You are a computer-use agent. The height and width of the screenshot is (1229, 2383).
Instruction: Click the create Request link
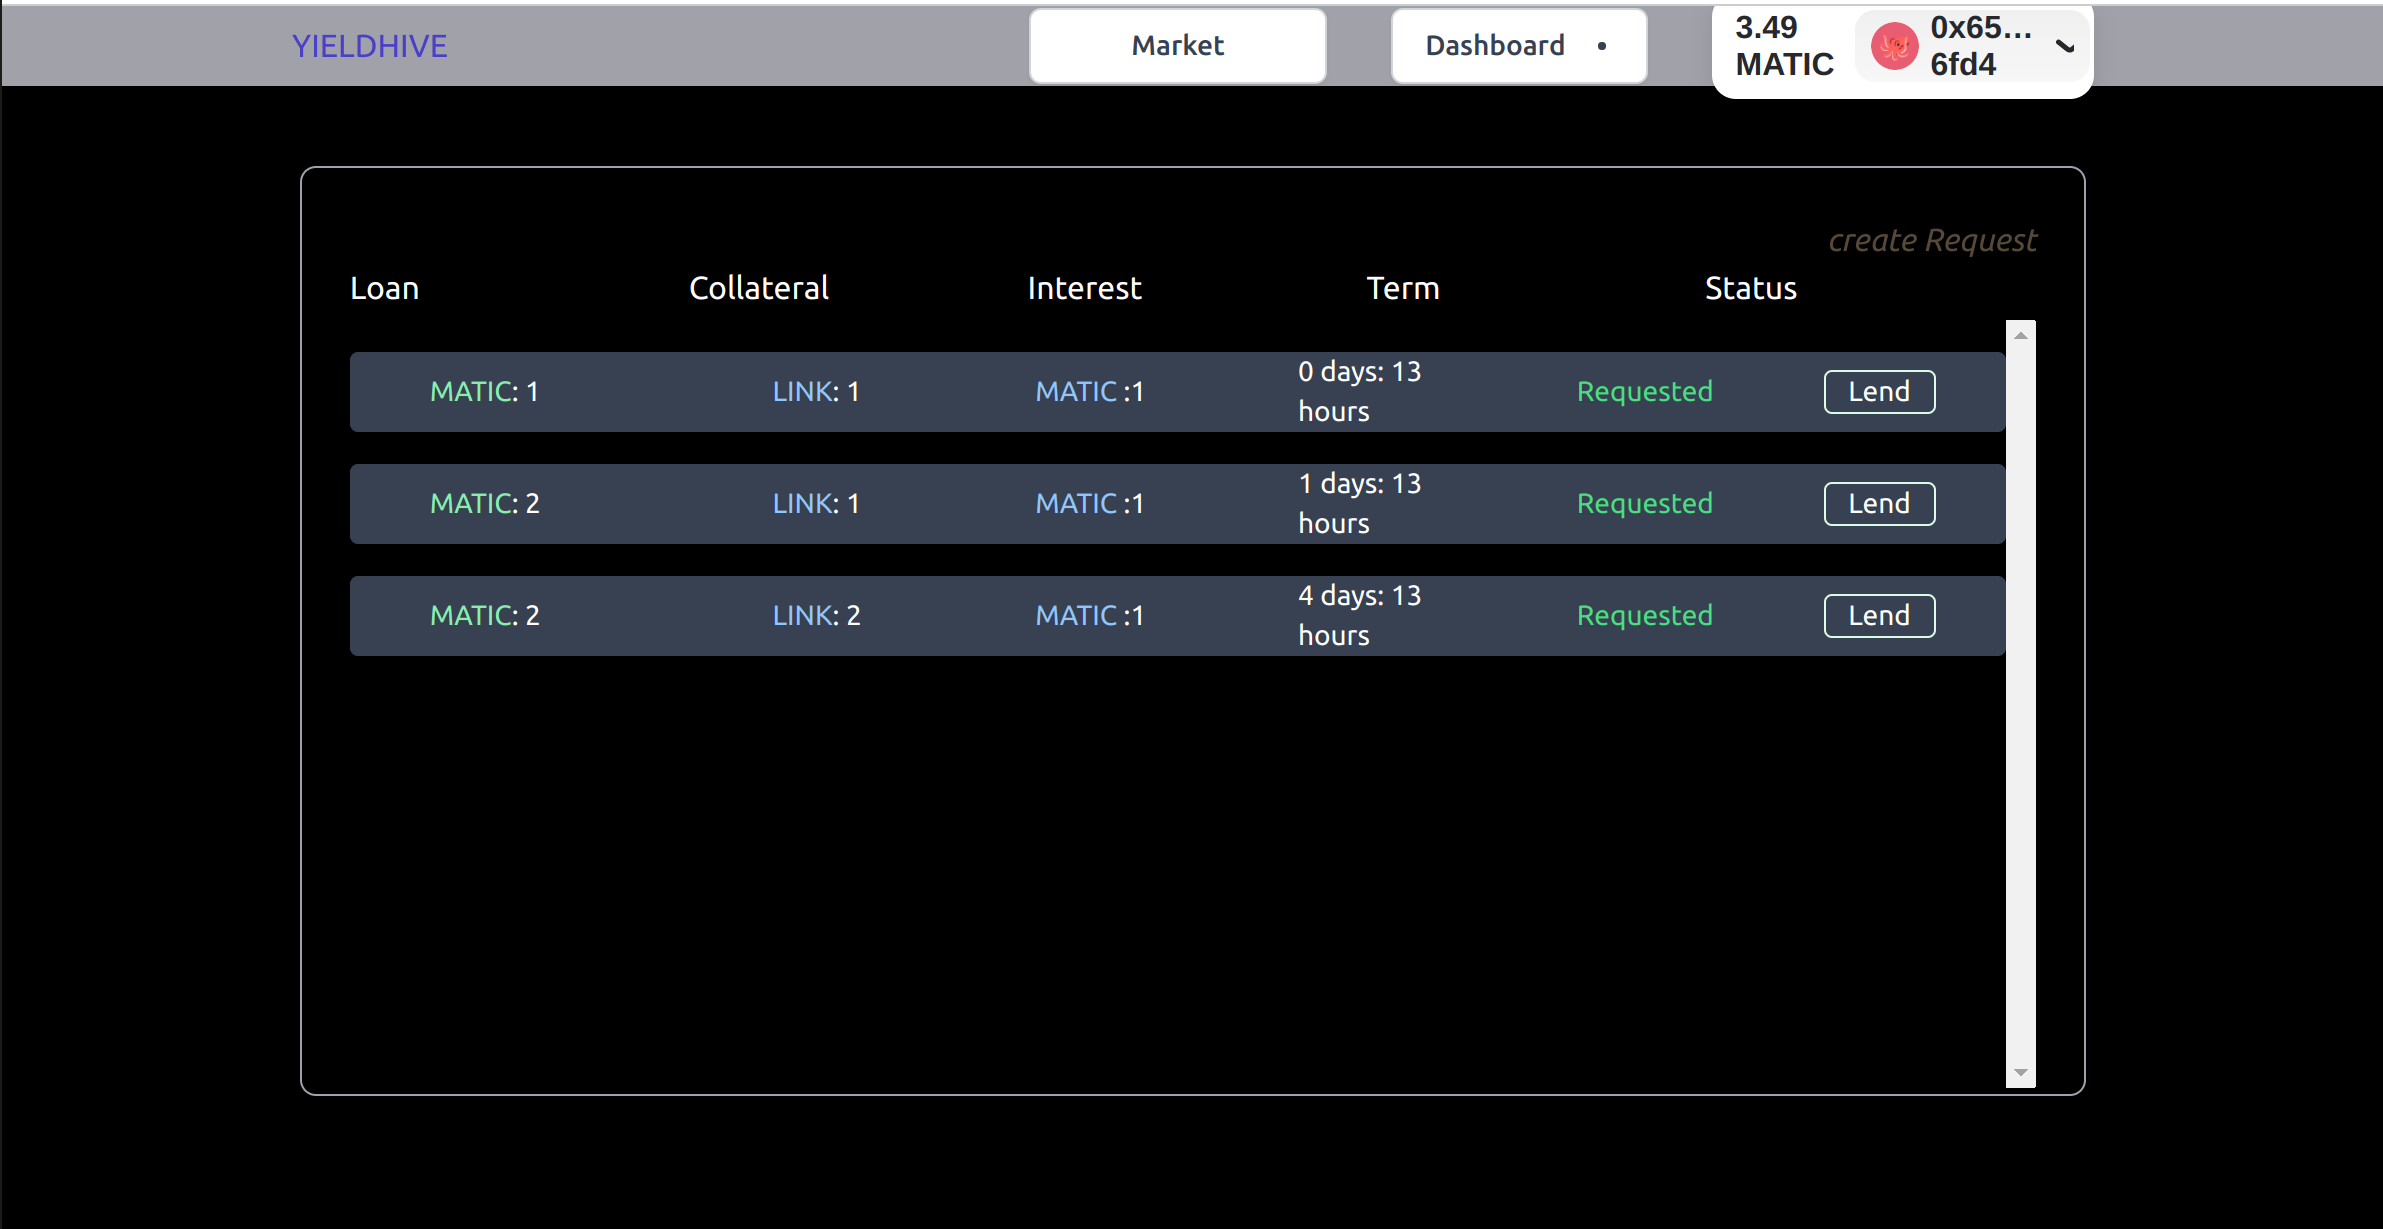(1932, 240)
